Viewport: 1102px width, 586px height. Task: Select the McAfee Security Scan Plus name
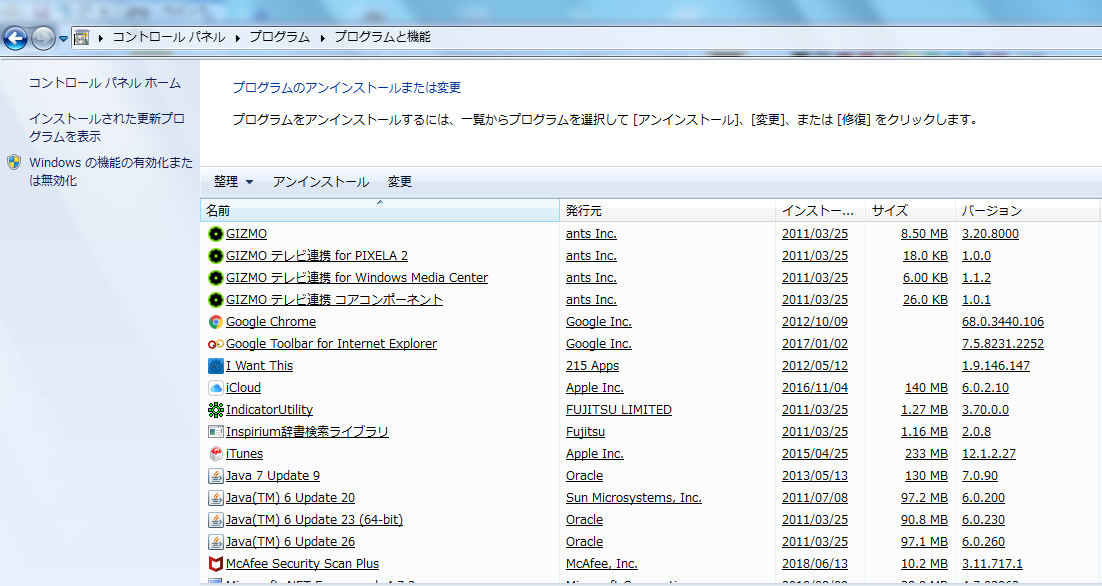302,564
